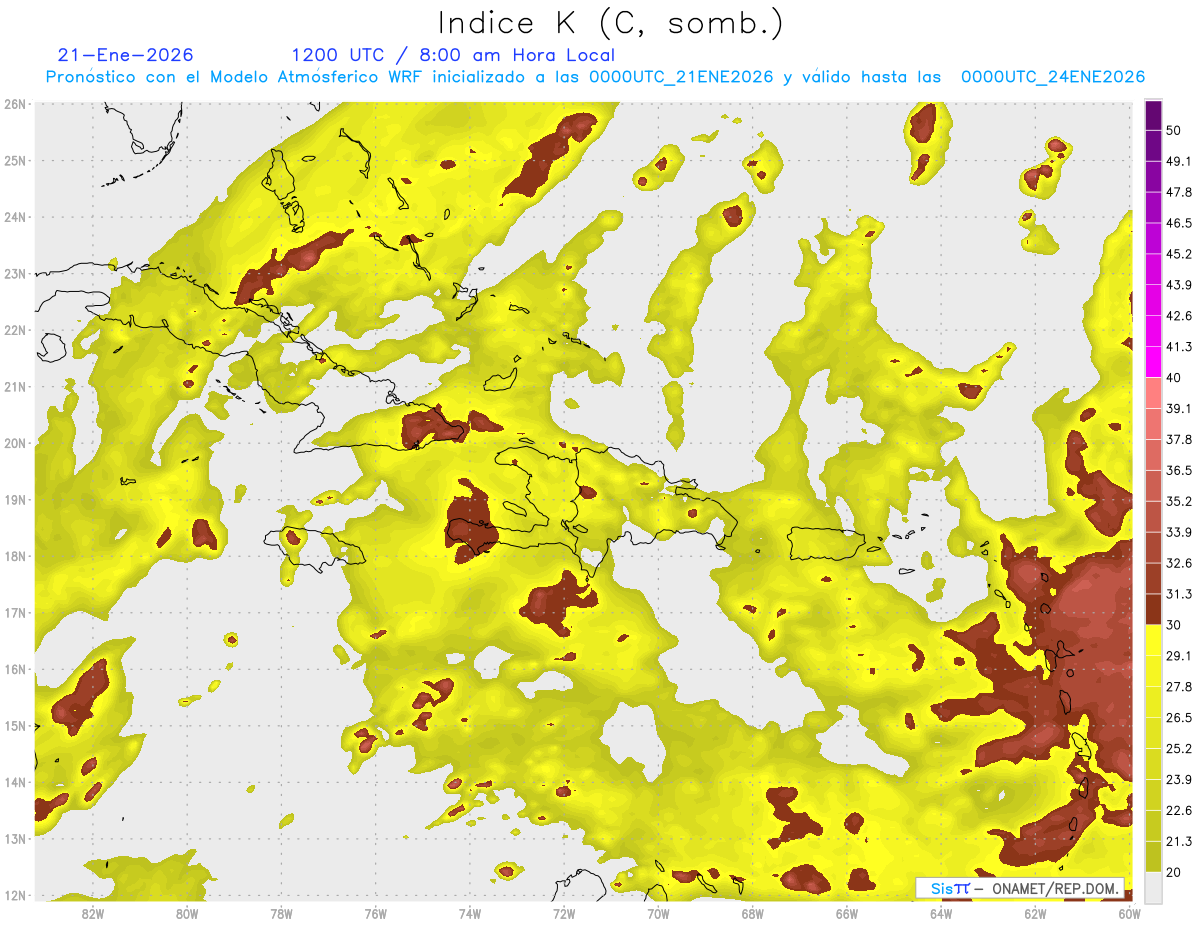The height and width of the screenshot is (927, 1200).
Task: Click latitude label 16N
Action: 15,669
